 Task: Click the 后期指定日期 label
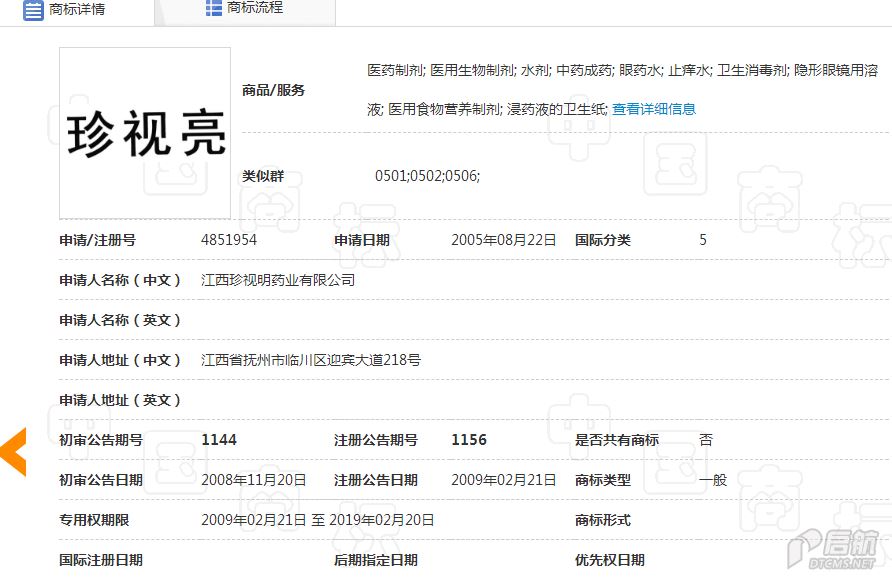tap(375, 560)
